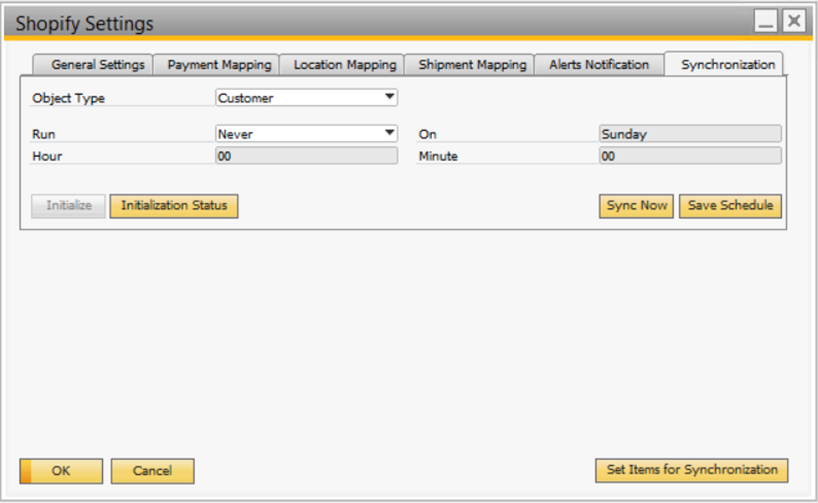Close the Shopify Settings window
818x503 pixels.
[x=793, y=21]
